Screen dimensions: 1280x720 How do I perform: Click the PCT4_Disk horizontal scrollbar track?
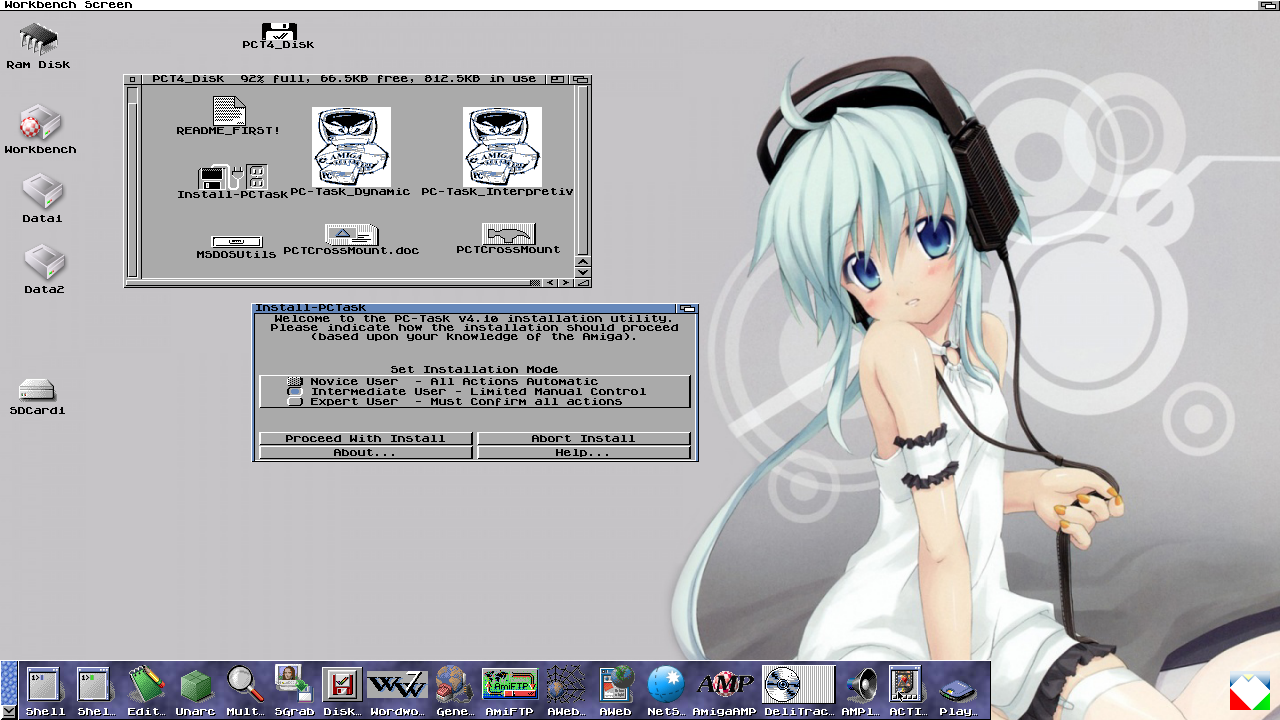pyautogui.click(x=335, y=283)
